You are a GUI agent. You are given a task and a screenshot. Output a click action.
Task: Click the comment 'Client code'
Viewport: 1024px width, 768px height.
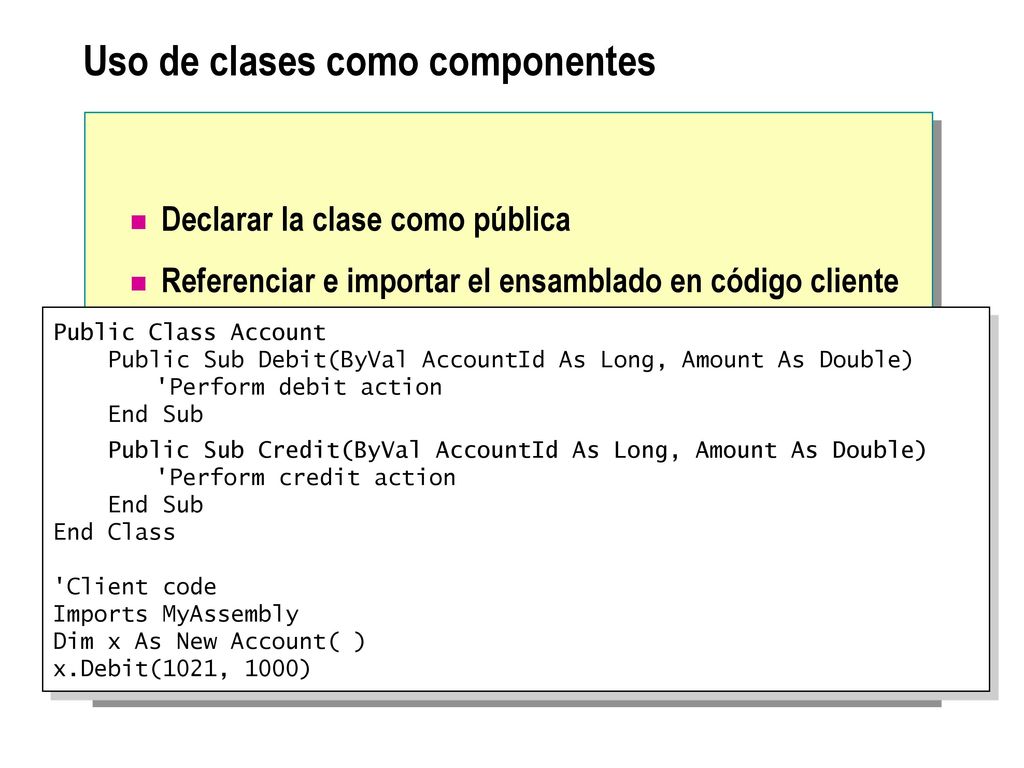(135, 586)
